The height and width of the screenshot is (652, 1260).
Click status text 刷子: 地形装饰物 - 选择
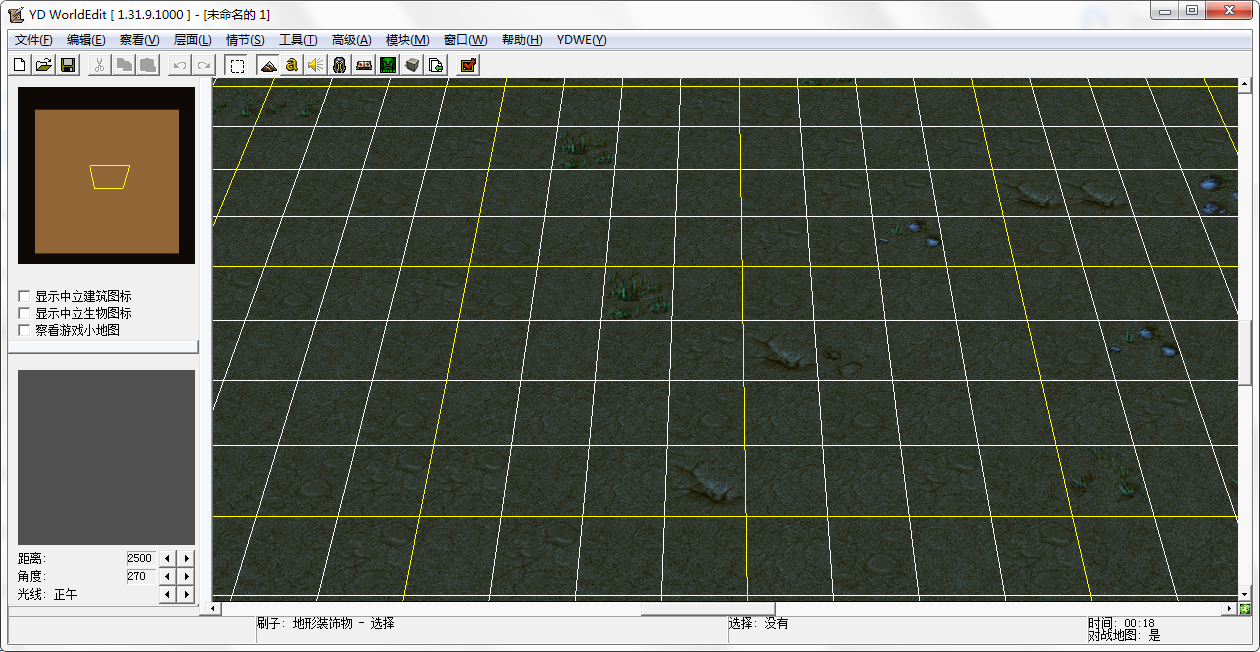pyautogui.click(x=326, y=623)
